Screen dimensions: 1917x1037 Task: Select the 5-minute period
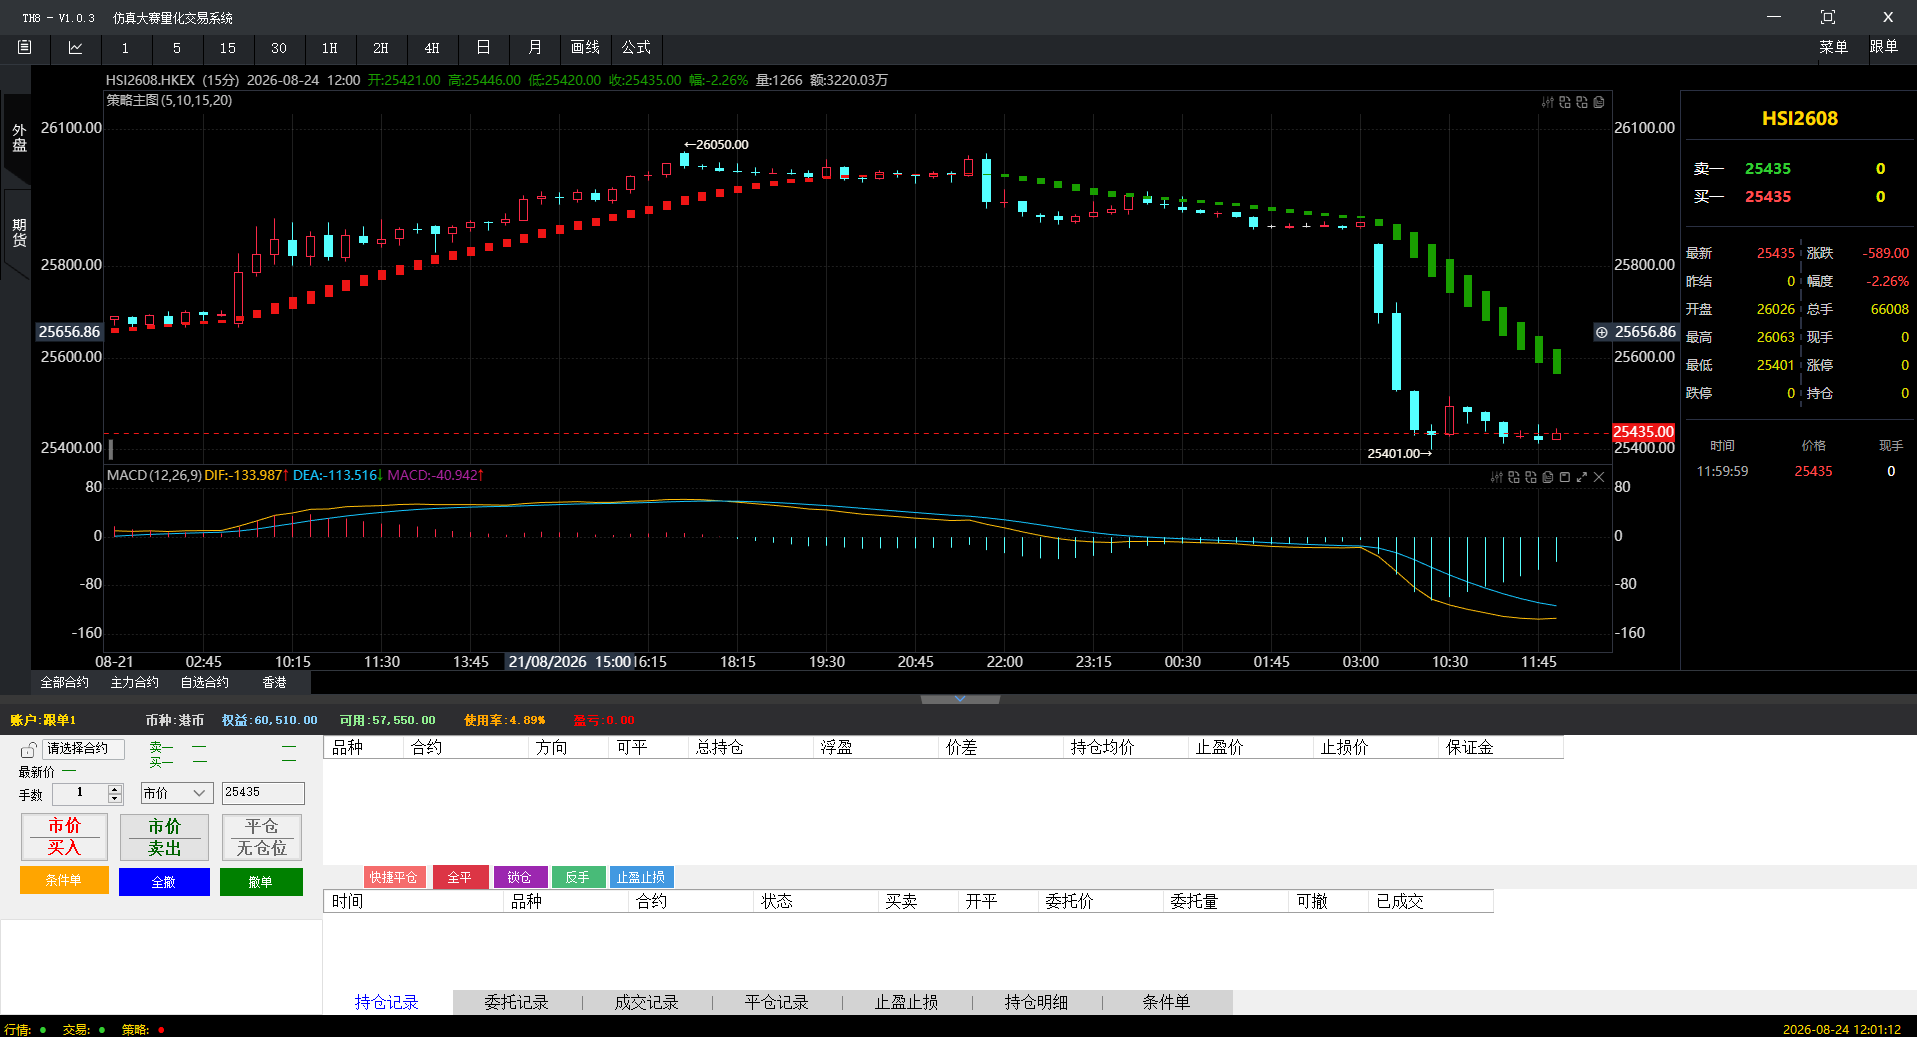177,48
